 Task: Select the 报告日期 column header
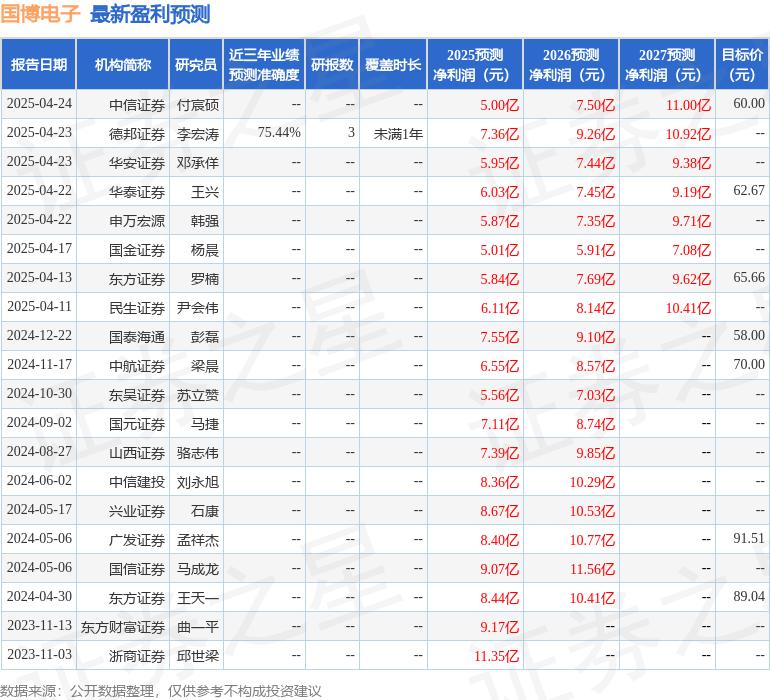click(39, 65)
